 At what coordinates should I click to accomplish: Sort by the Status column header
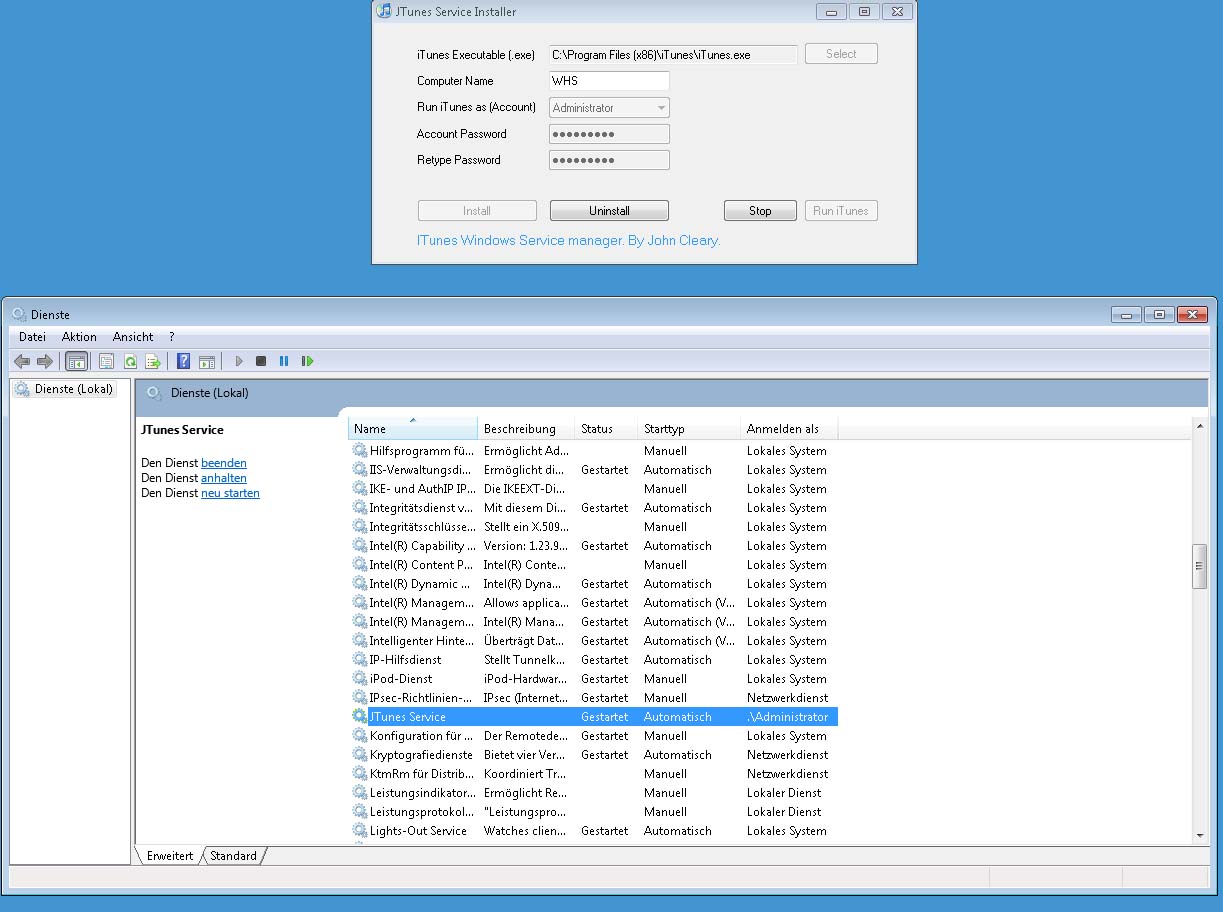point(606,428)
